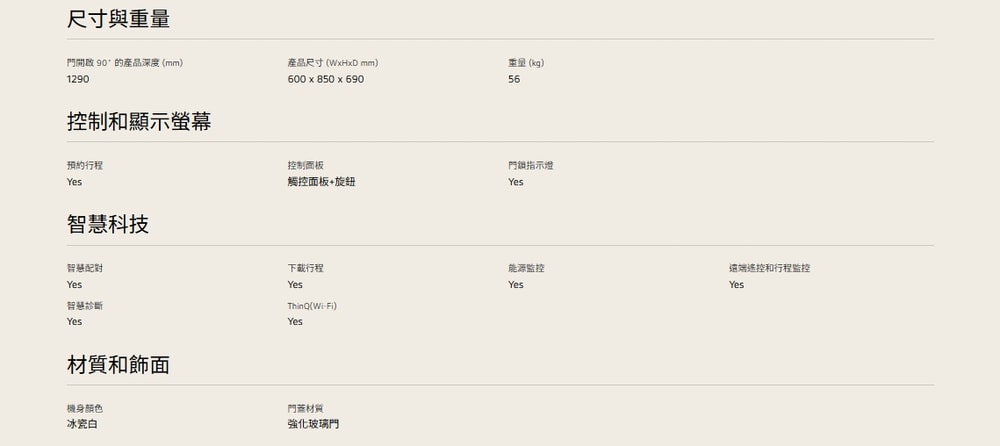1000x446 pixels.
Task: Select the 1290 depth value
Action: tap(78, 79)
